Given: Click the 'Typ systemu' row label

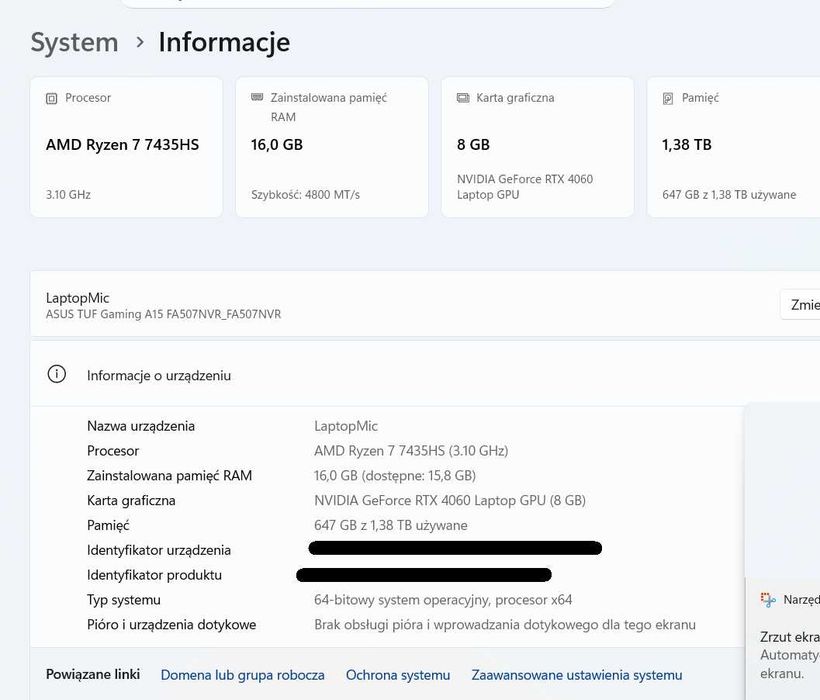Looking at the screenshot, I should pos(123,600).
